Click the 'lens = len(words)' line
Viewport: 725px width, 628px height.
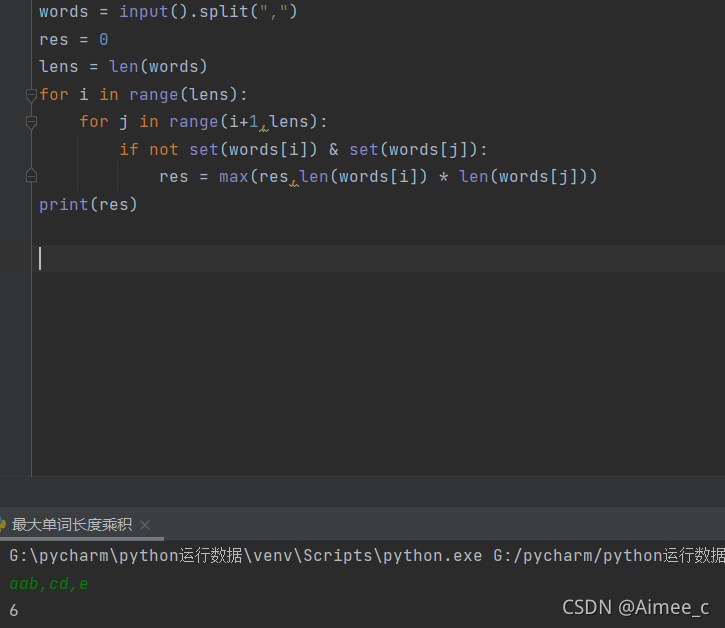[x=123, y=67]
